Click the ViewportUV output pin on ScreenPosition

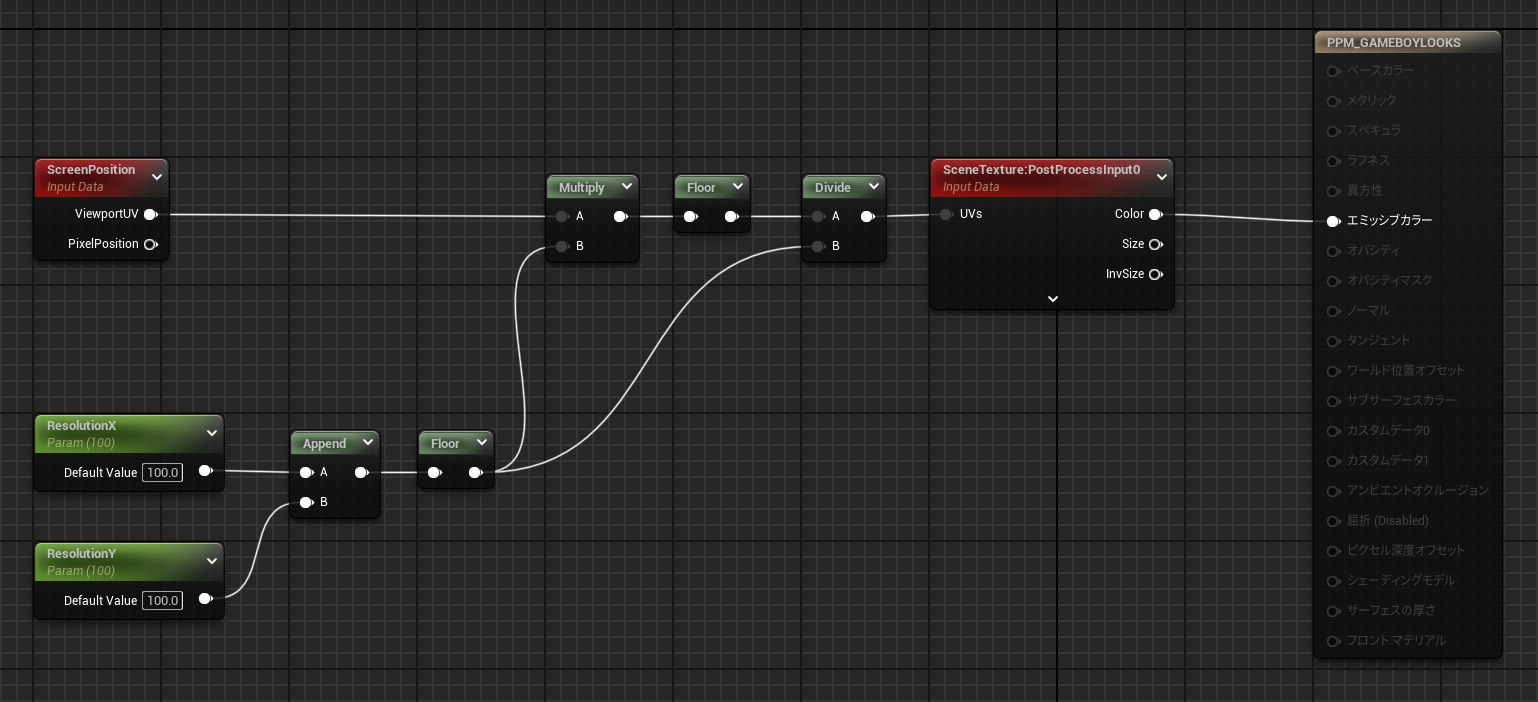tap(151, 214)
